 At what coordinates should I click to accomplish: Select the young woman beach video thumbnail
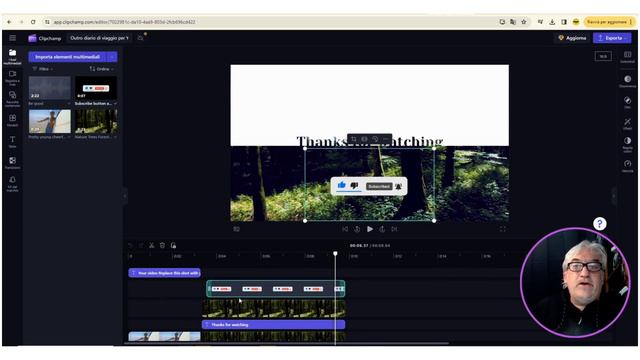(x=49, y=122)
